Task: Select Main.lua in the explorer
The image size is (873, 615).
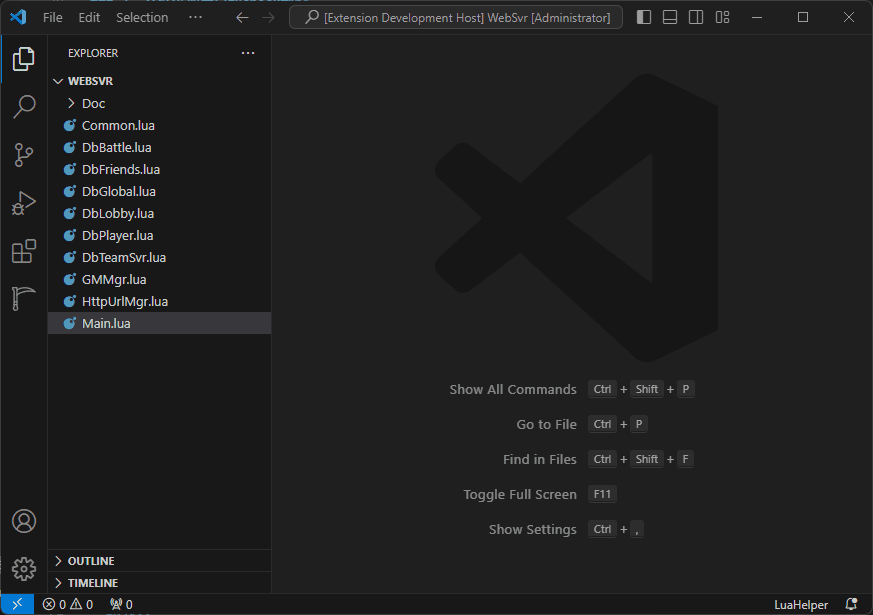Action: tap(159, 323)
